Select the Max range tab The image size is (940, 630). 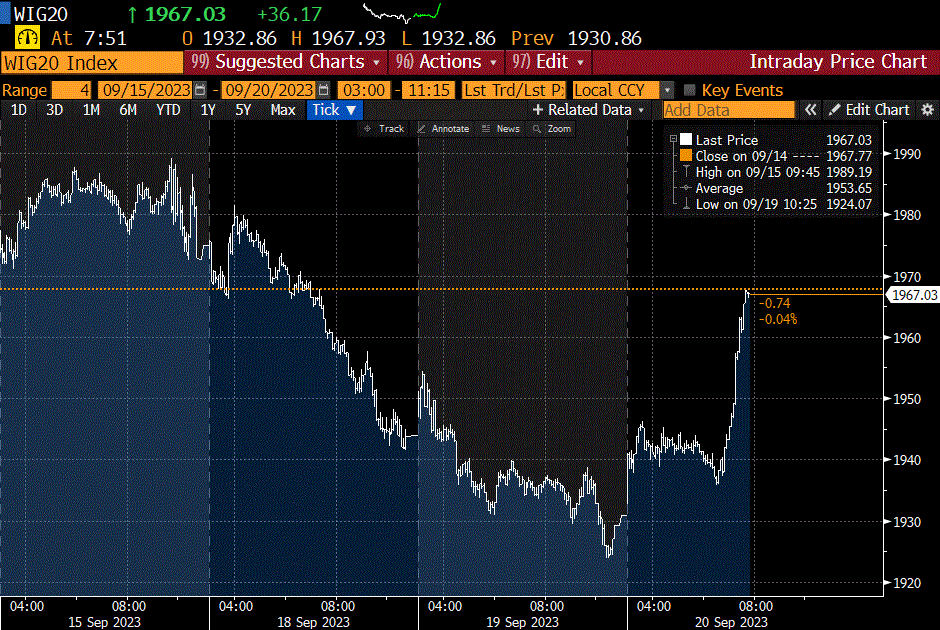click(283, 110)
